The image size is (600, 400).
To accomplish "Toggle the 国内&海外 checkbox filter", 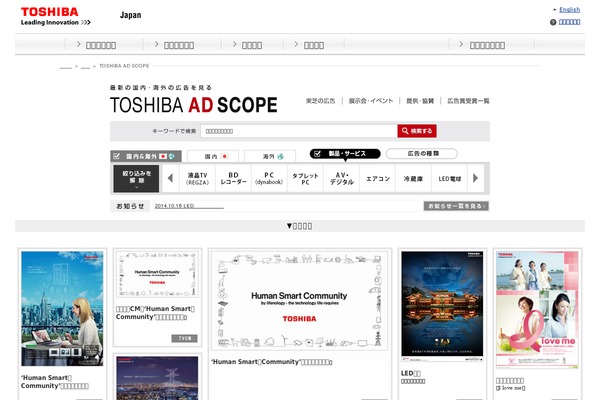I will click(146, 156).
